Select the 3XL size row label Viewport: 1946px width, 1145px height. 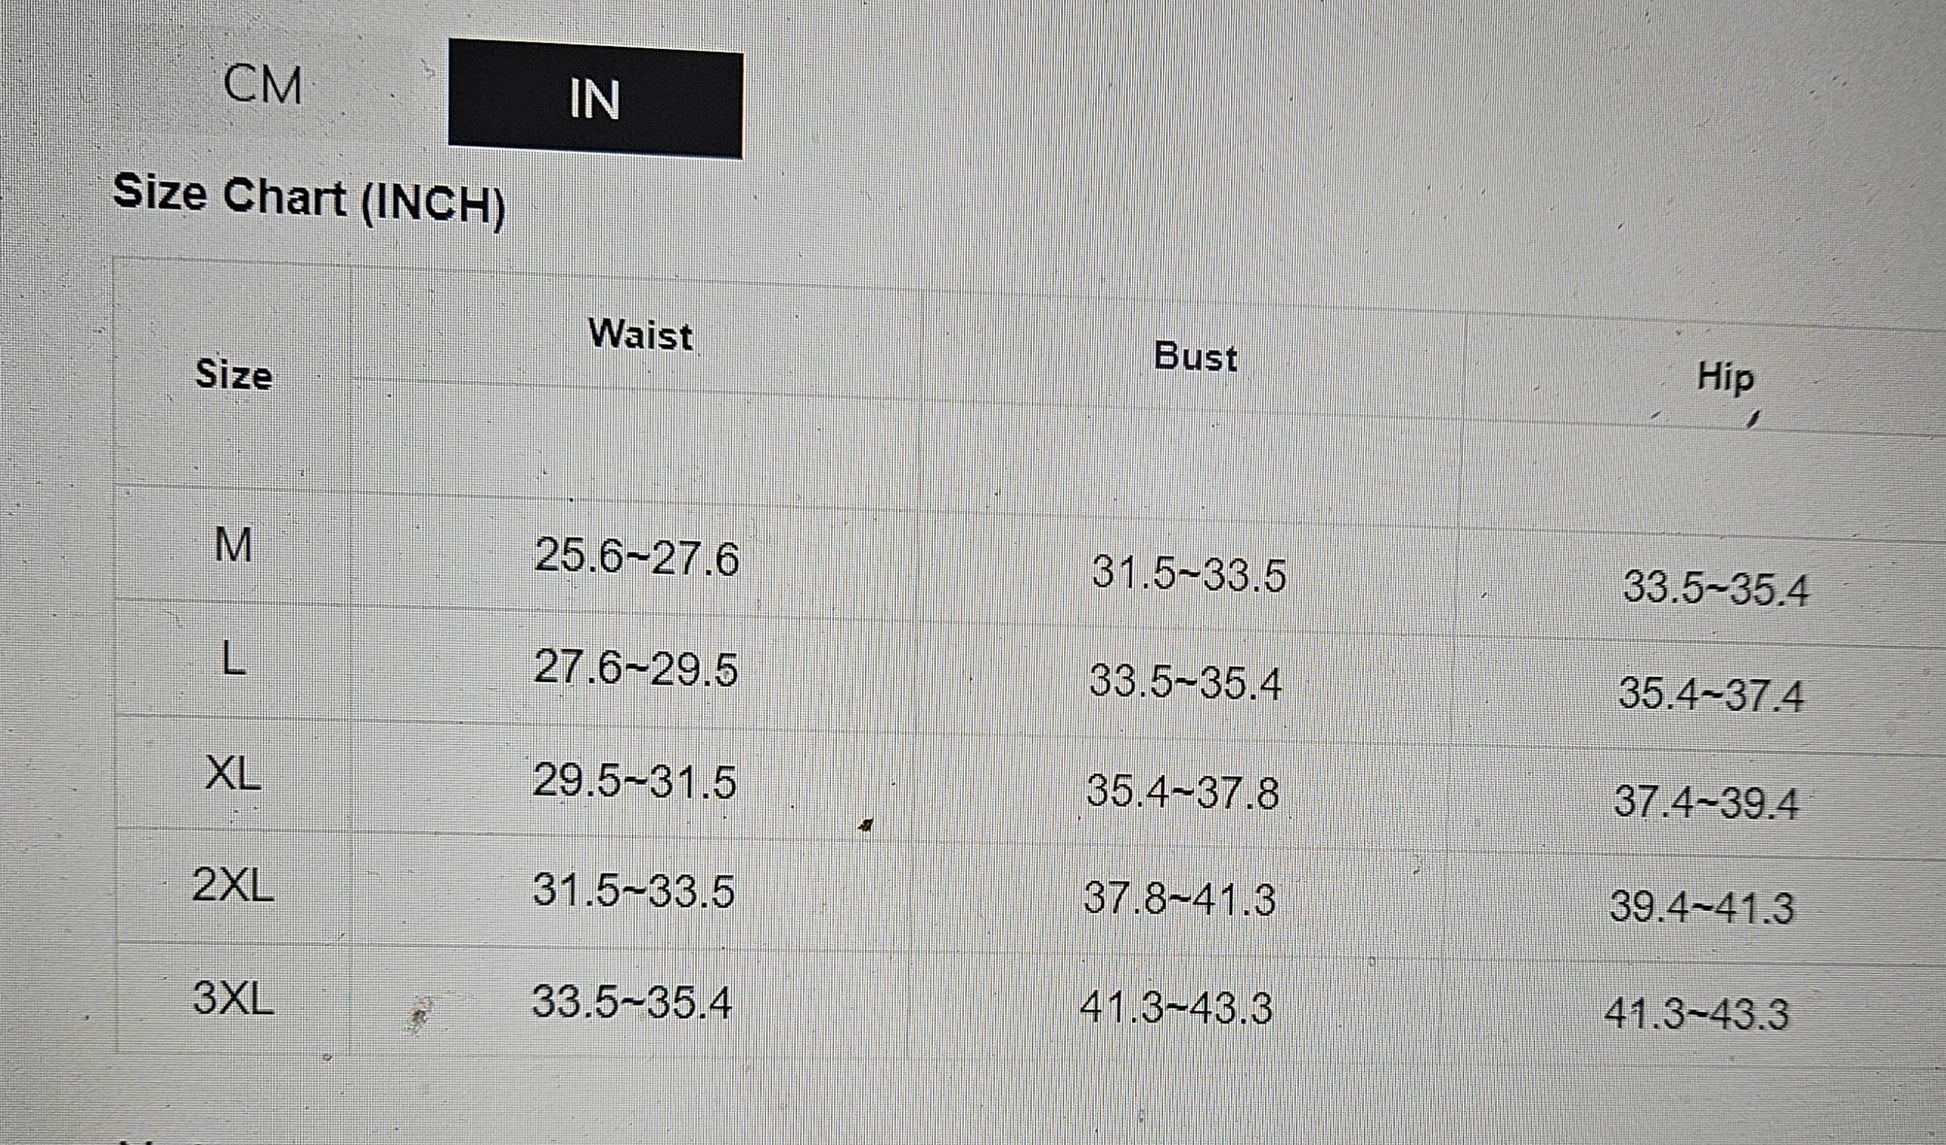[233, 998]
